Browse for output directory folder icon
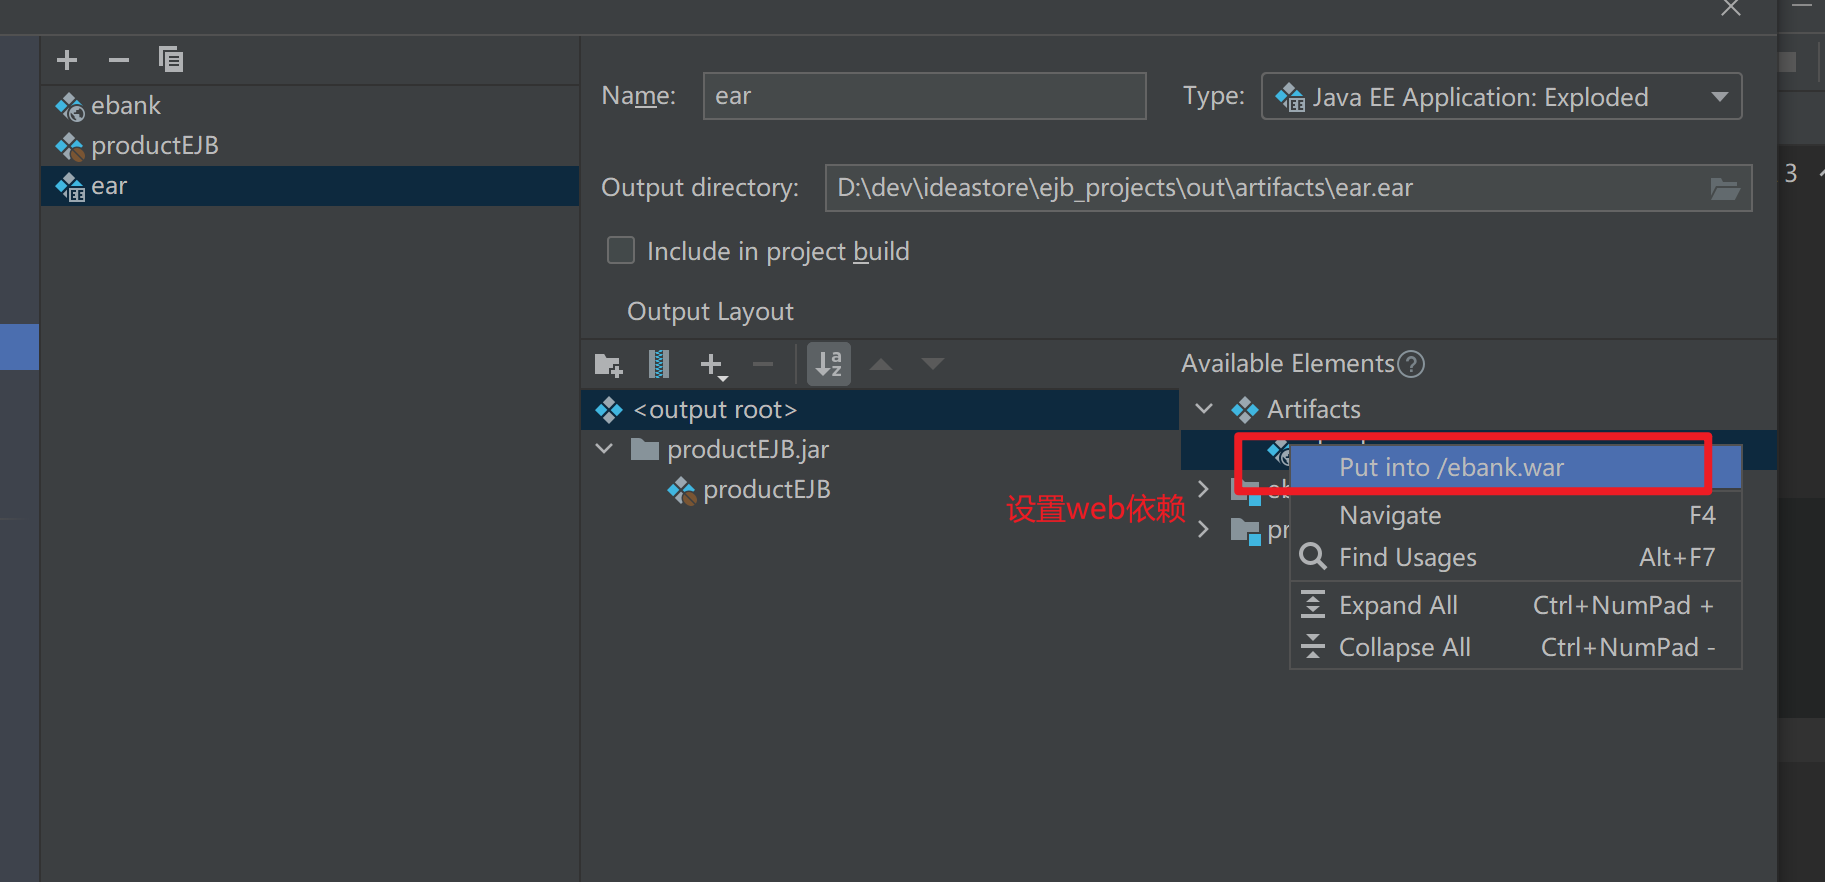 [1725, 189]
